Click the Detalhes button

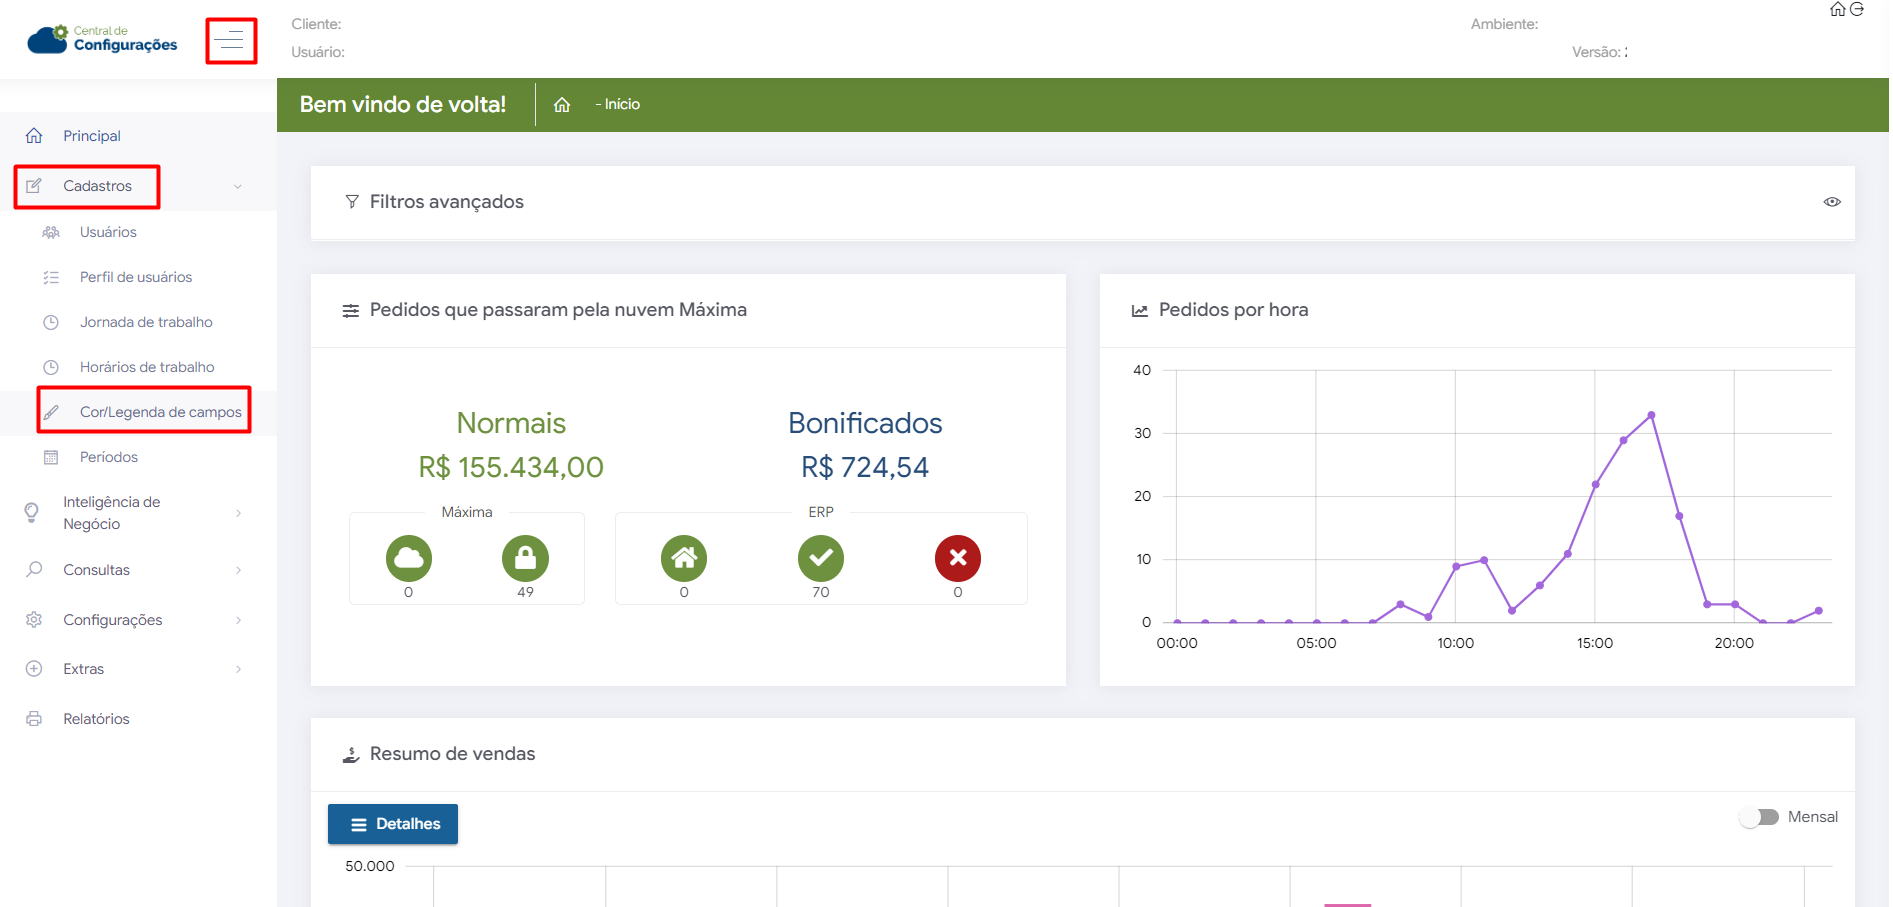pos(393,824)
